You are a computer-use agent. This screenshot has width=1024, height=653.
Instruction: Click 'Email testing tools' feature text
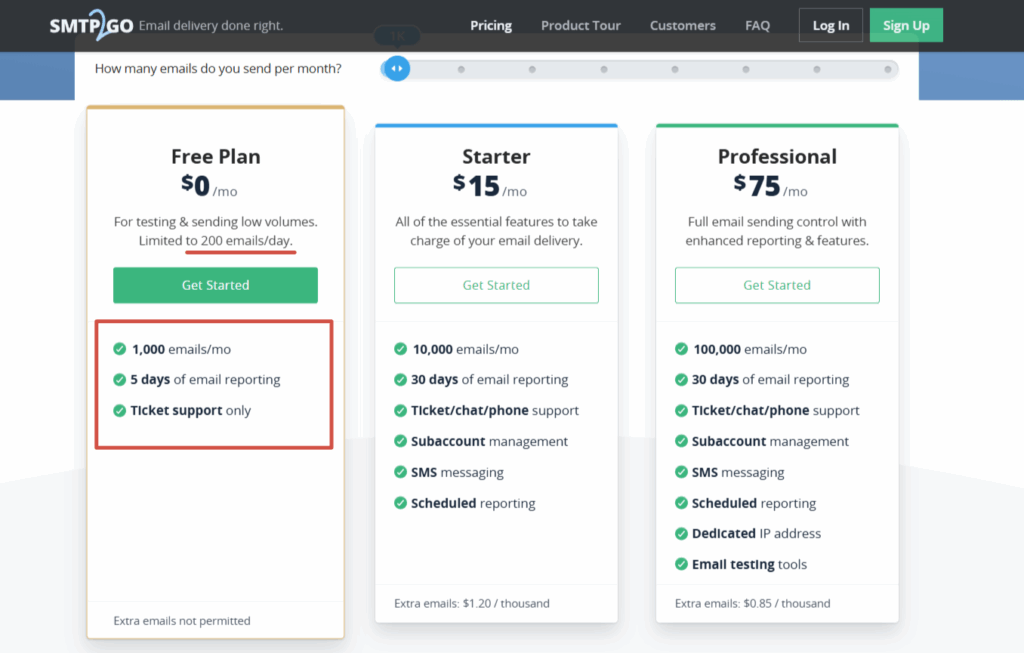click(x=749, y=564)
